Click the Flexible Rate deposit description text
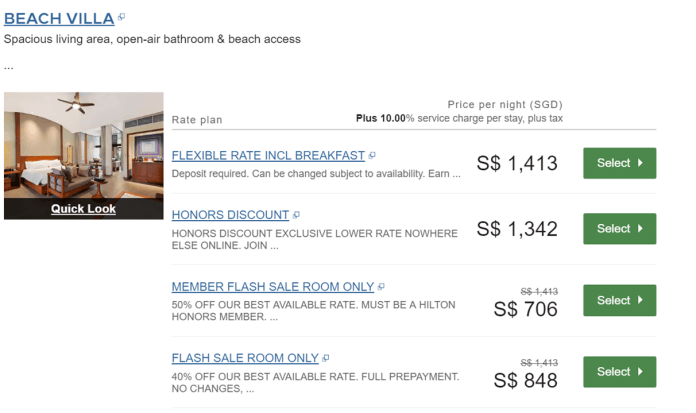Image resolution: width=696 pixels, height=413 pixels. pyautogui.click(x=316, y=174)
